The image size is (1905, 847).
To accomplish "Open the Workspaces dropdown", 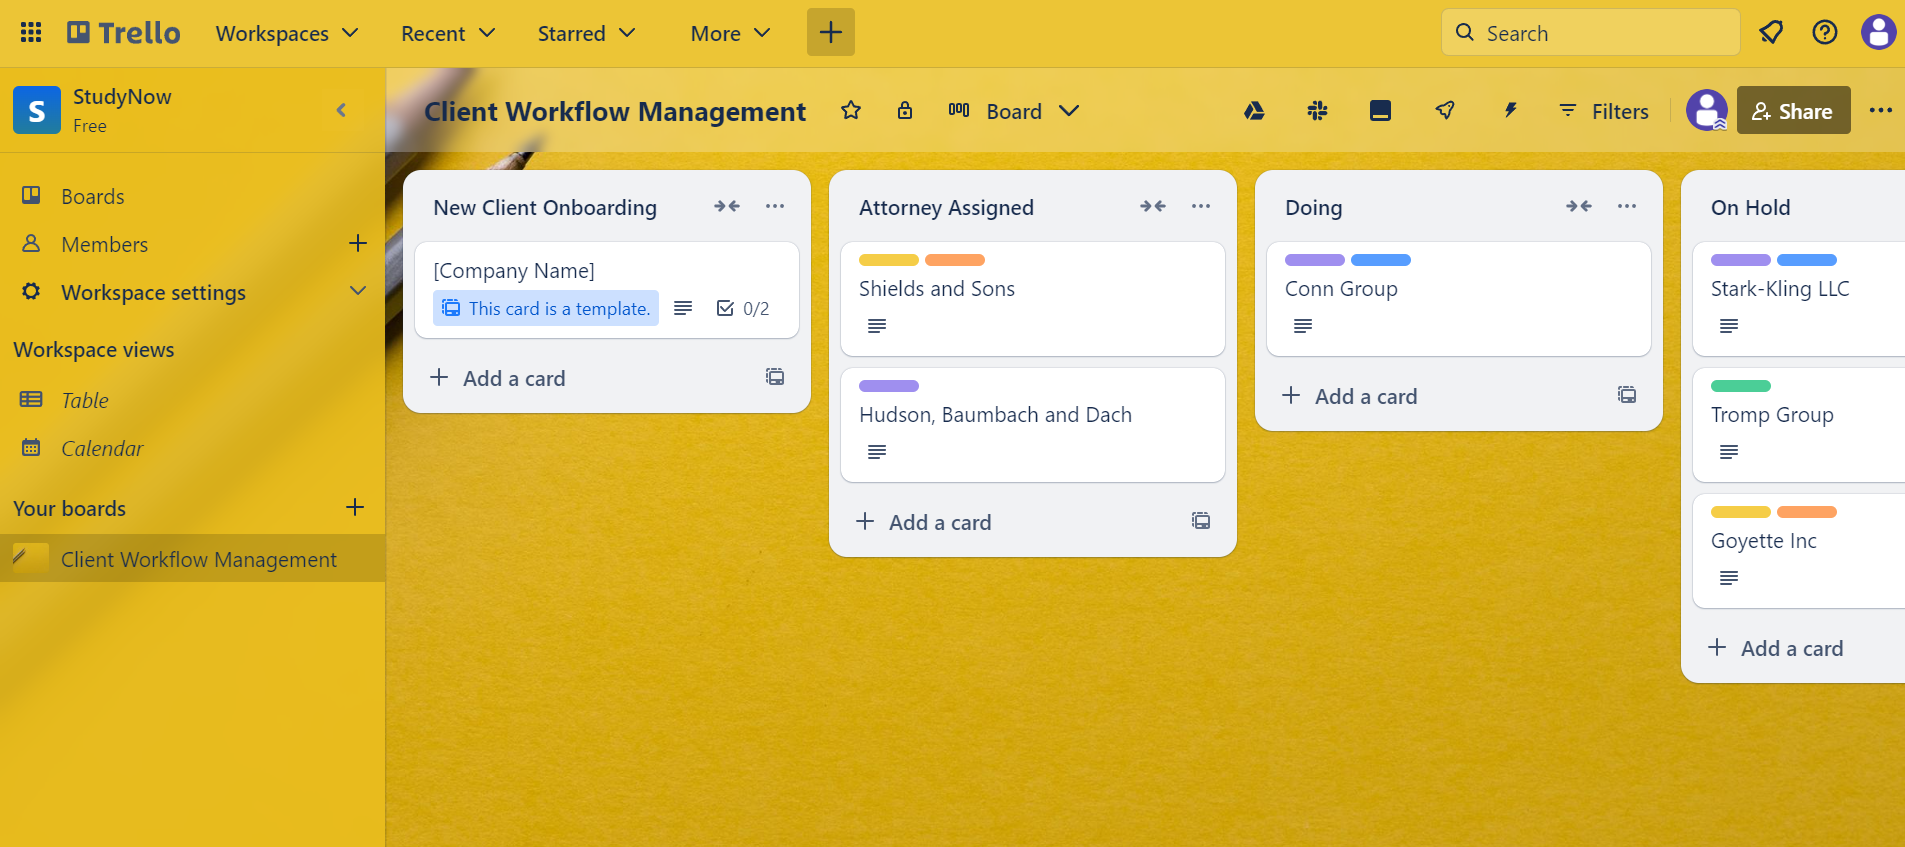I will (x=287, y=33).
